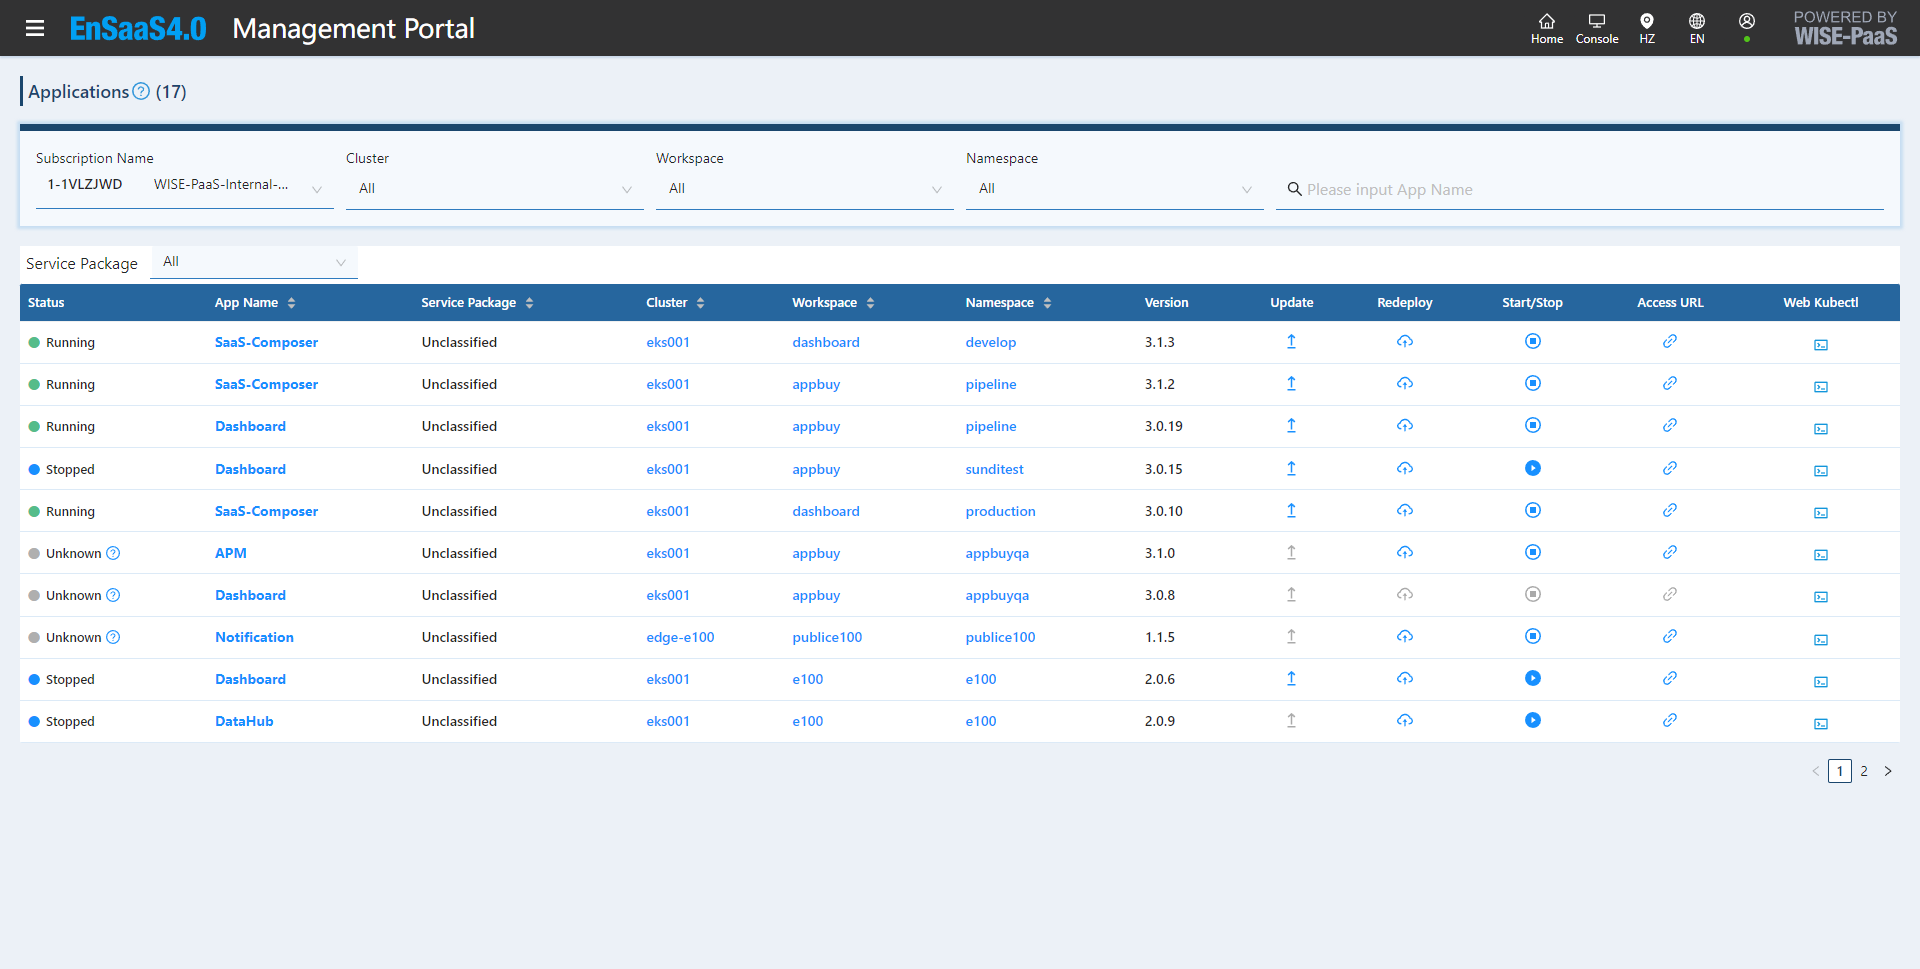
Task: Start stopped Dashboard version 2.0.6
Action: click(x=1532, y=678)
